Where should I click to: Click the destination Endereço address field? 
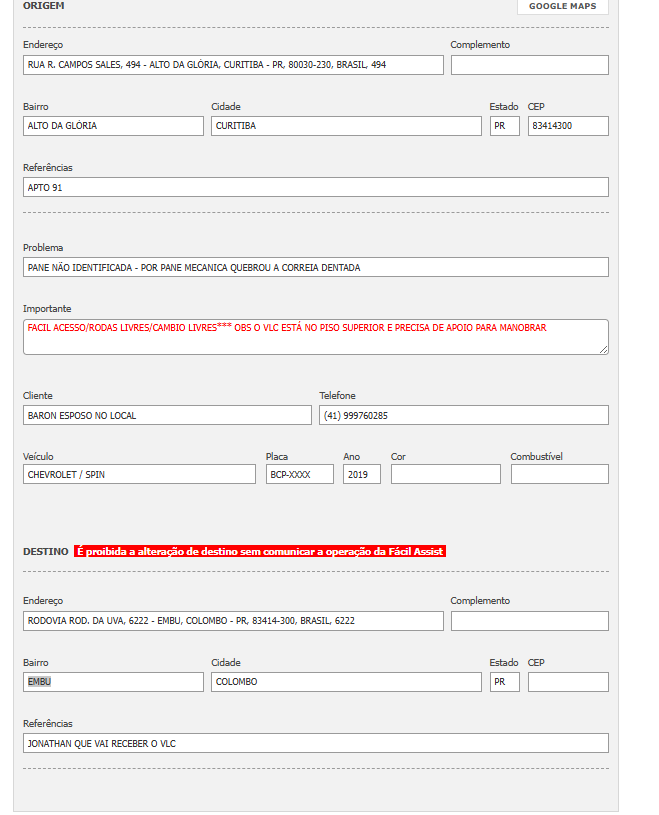click(233, 621)
